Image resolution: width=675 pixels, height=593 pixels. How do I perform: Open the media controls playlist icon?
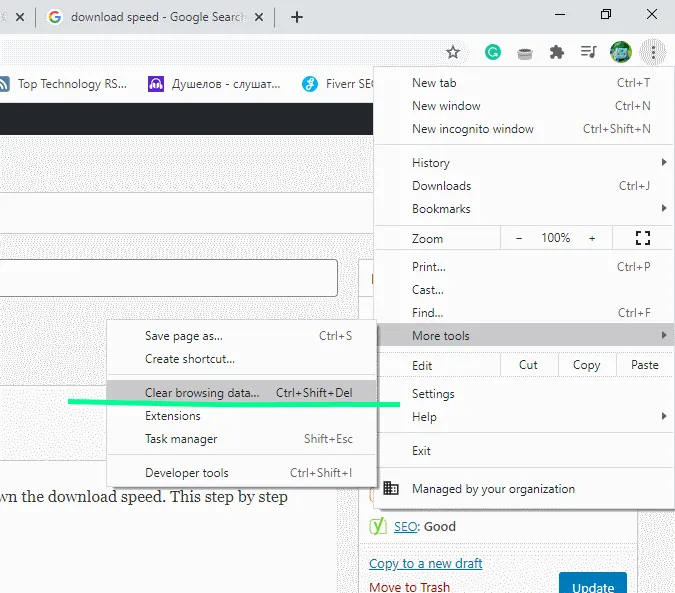coord(588,52)
